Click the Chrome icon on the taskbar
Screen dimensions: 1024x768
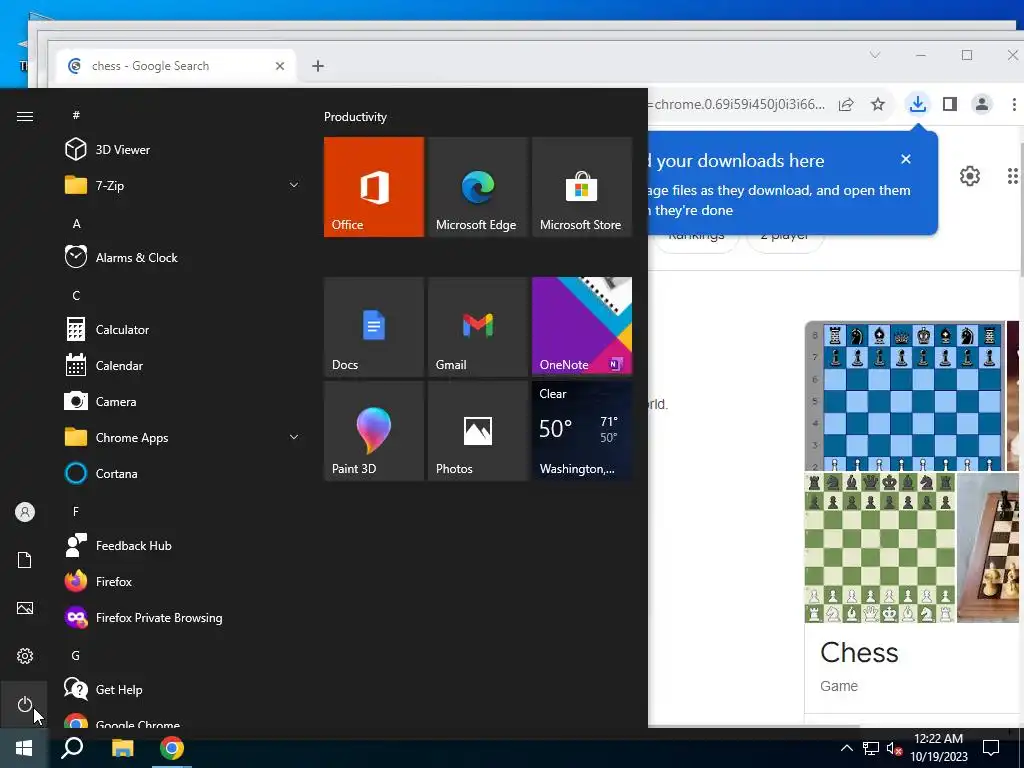pos(172,748)
